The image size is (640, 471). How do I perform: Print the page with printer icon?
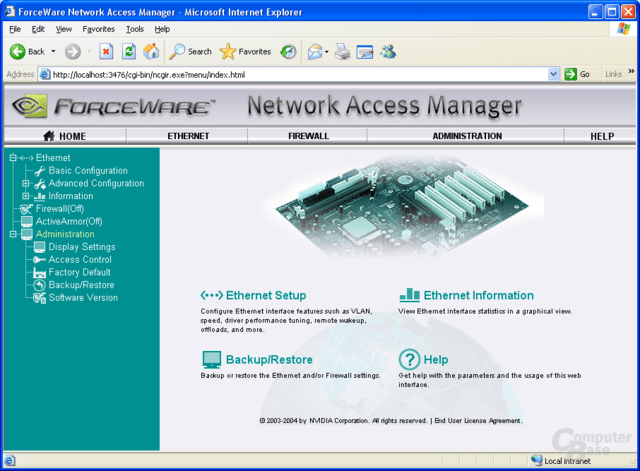point(342,52)
